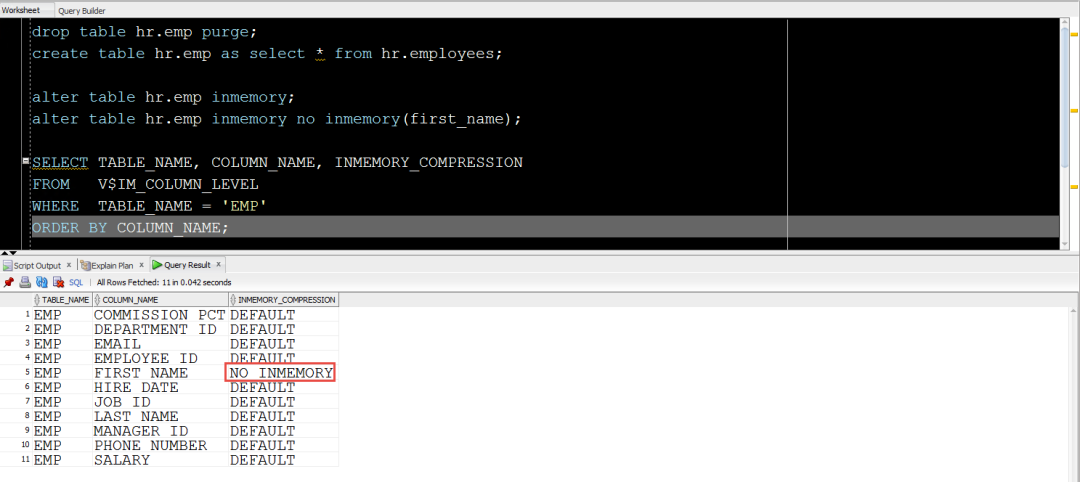Switch to the Script Output tab
This screenshot has width=1080, height=482.
point(37,265)
